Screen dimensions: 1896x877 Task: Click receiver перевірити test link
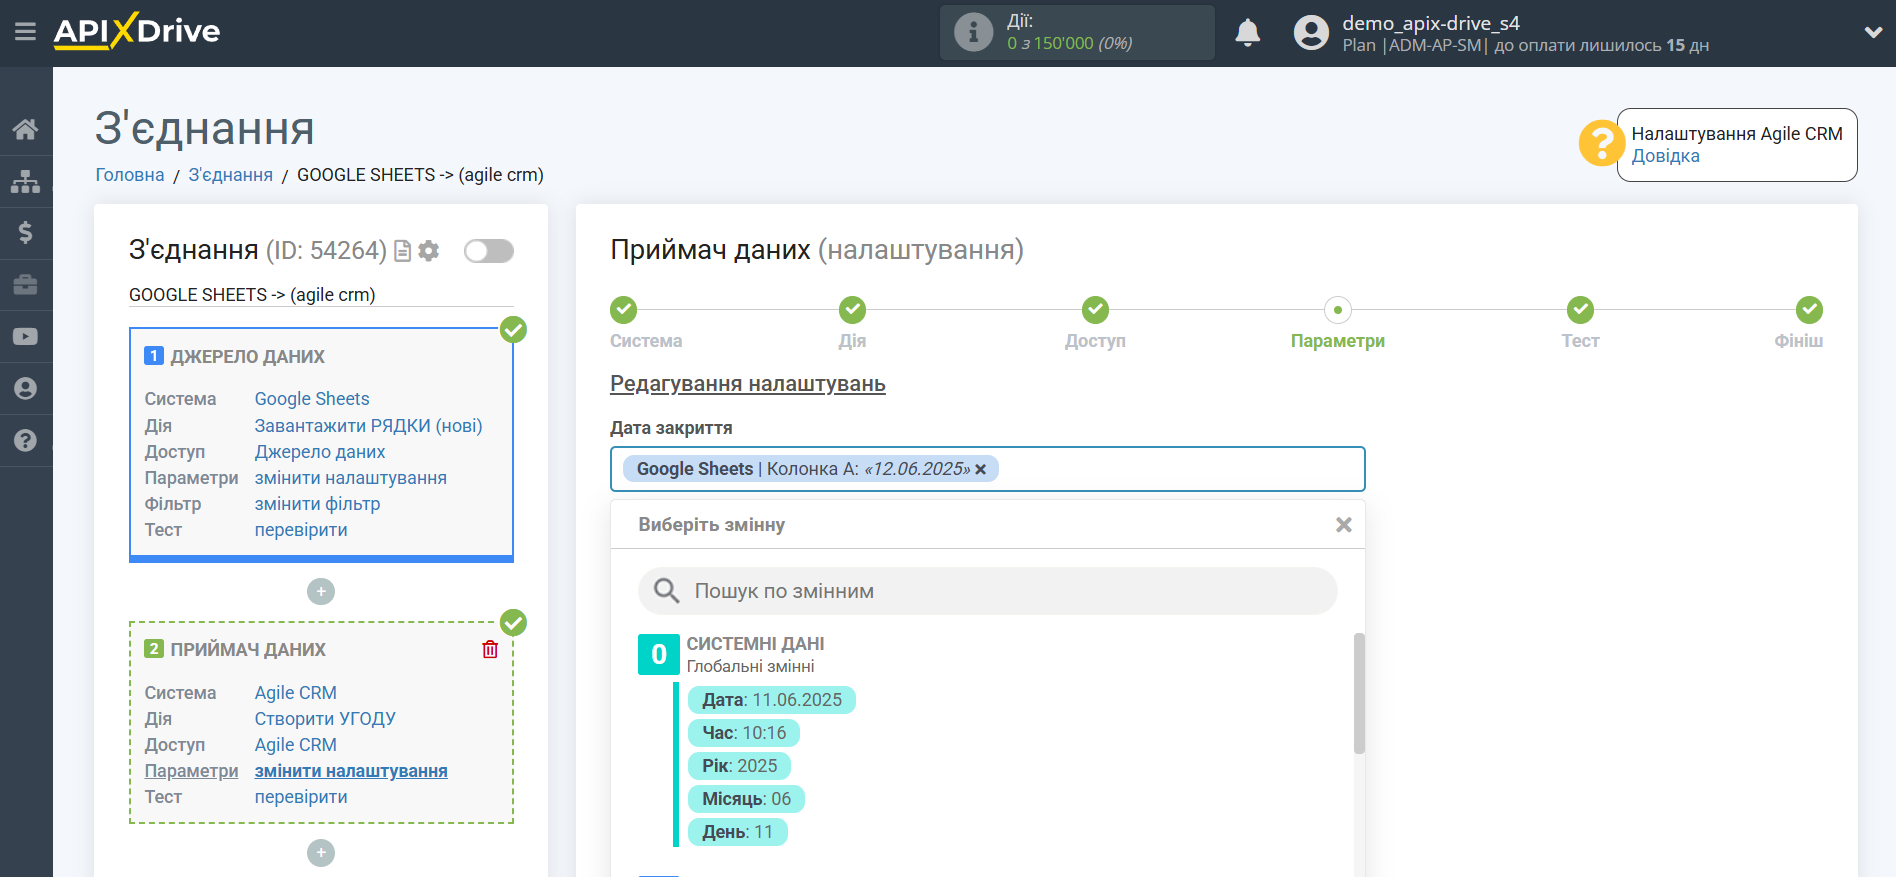tap(301, 797)
